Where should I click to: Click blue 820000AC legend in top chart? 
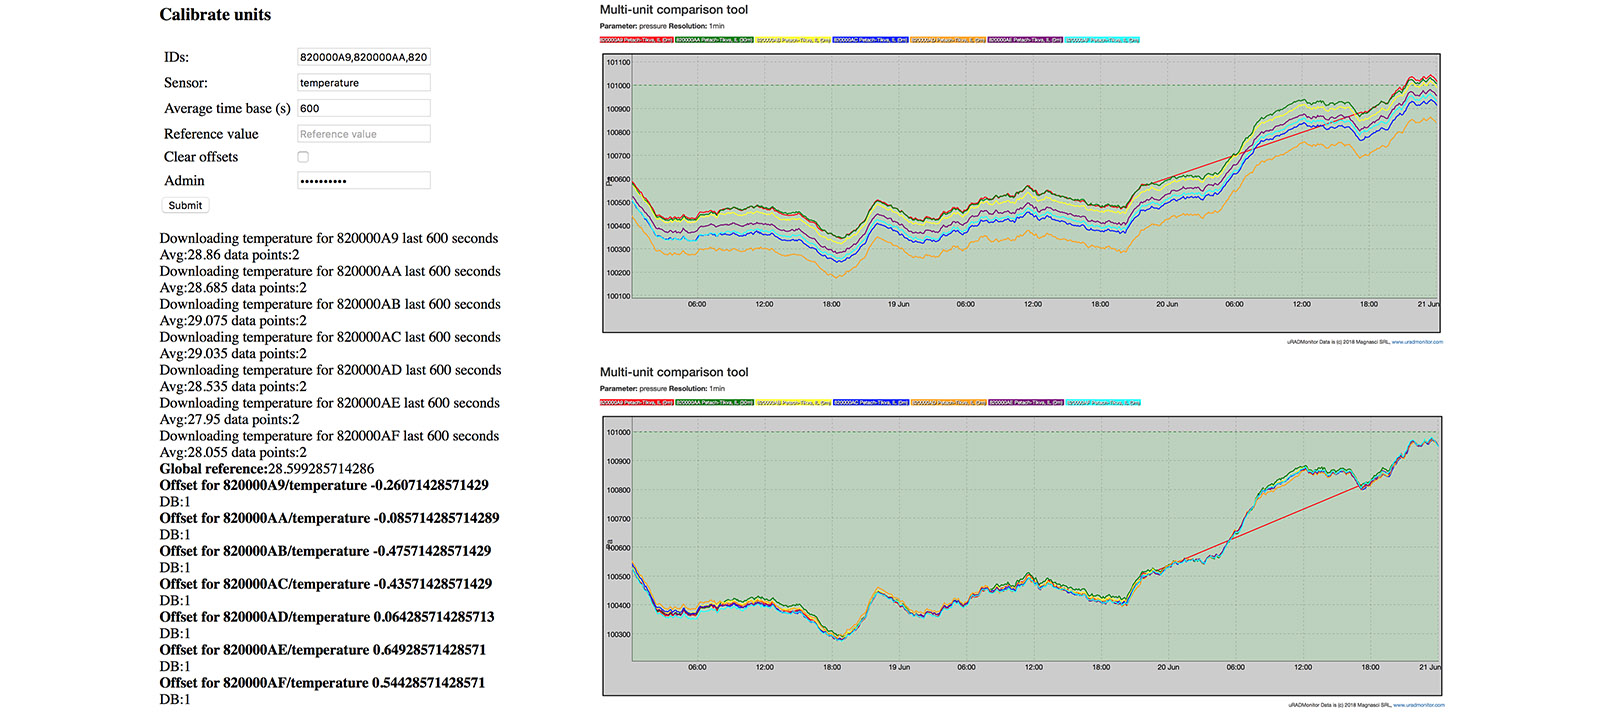(871, 40)
